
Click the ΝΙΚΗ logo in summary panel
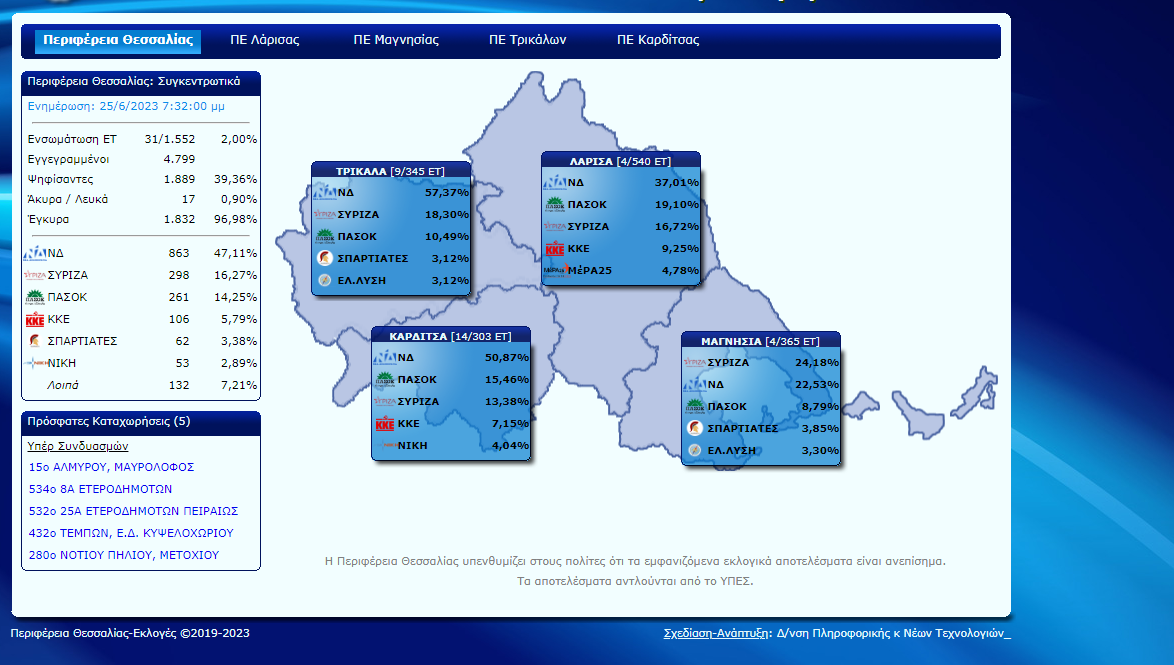point(35,363)
